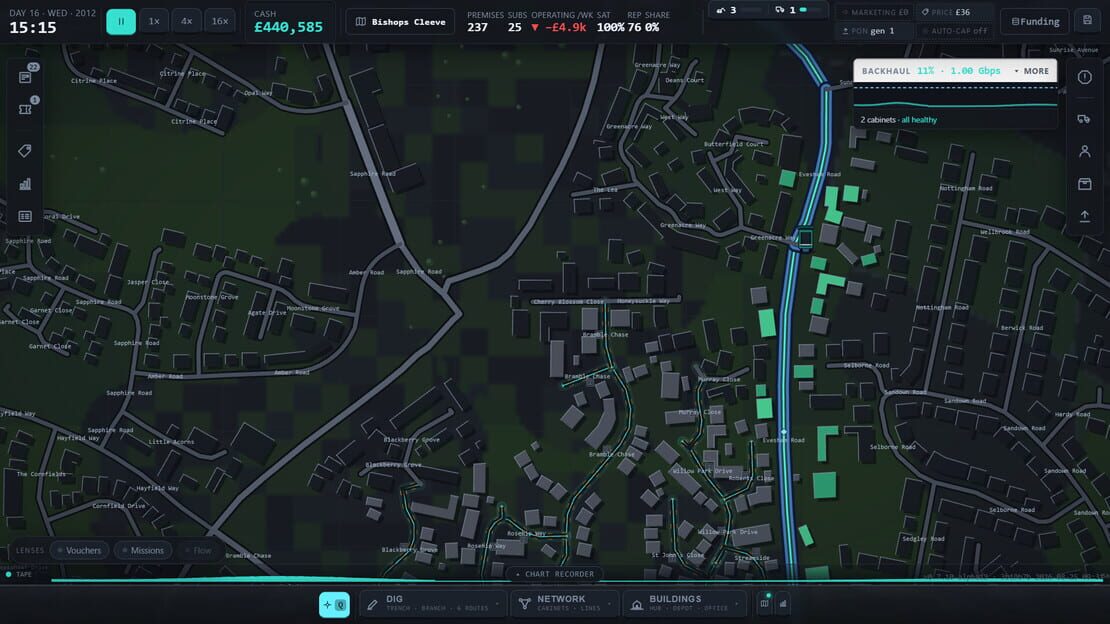1110x624 pixels.
Task: Set game speed to 16x
Action: coord(220,21)
